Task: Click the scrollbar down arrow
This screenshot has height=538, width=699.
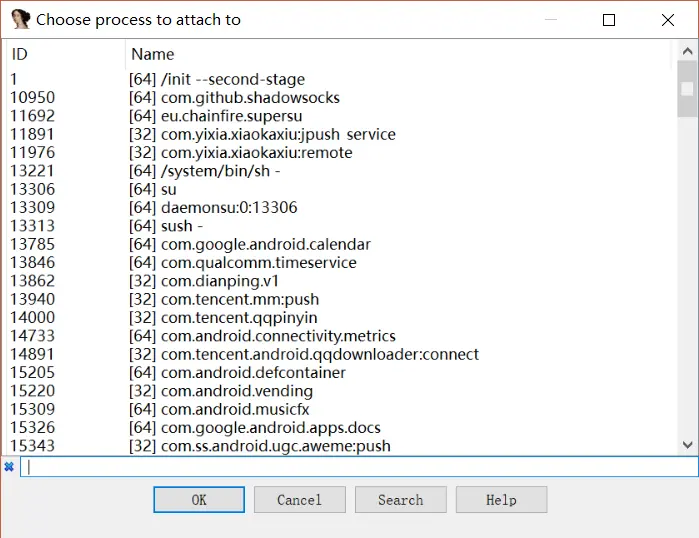Action: (687, 444)
